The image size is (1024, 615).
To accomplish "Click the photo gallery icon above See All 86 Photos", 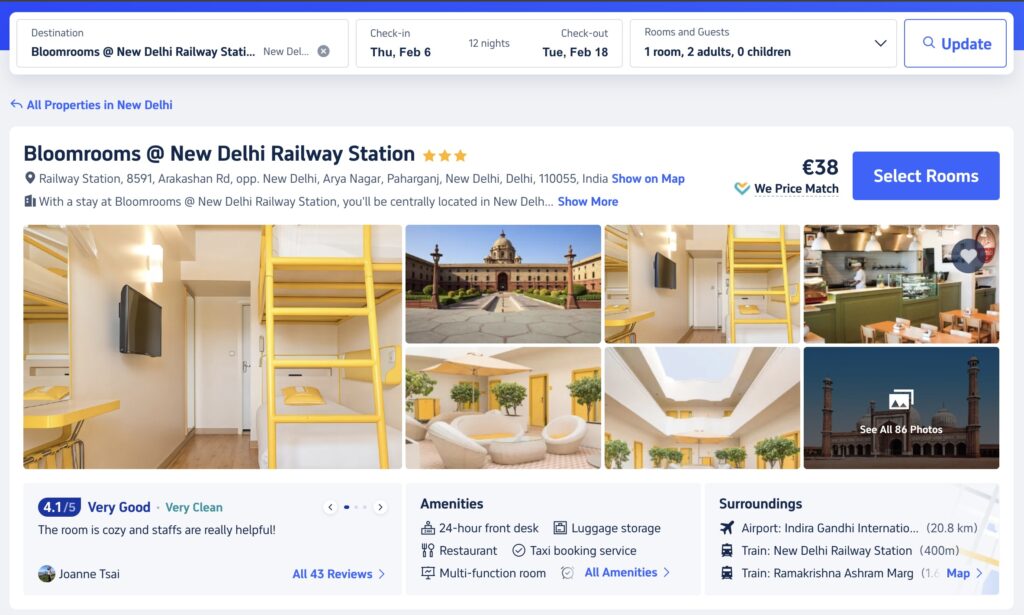I will 901,400.
